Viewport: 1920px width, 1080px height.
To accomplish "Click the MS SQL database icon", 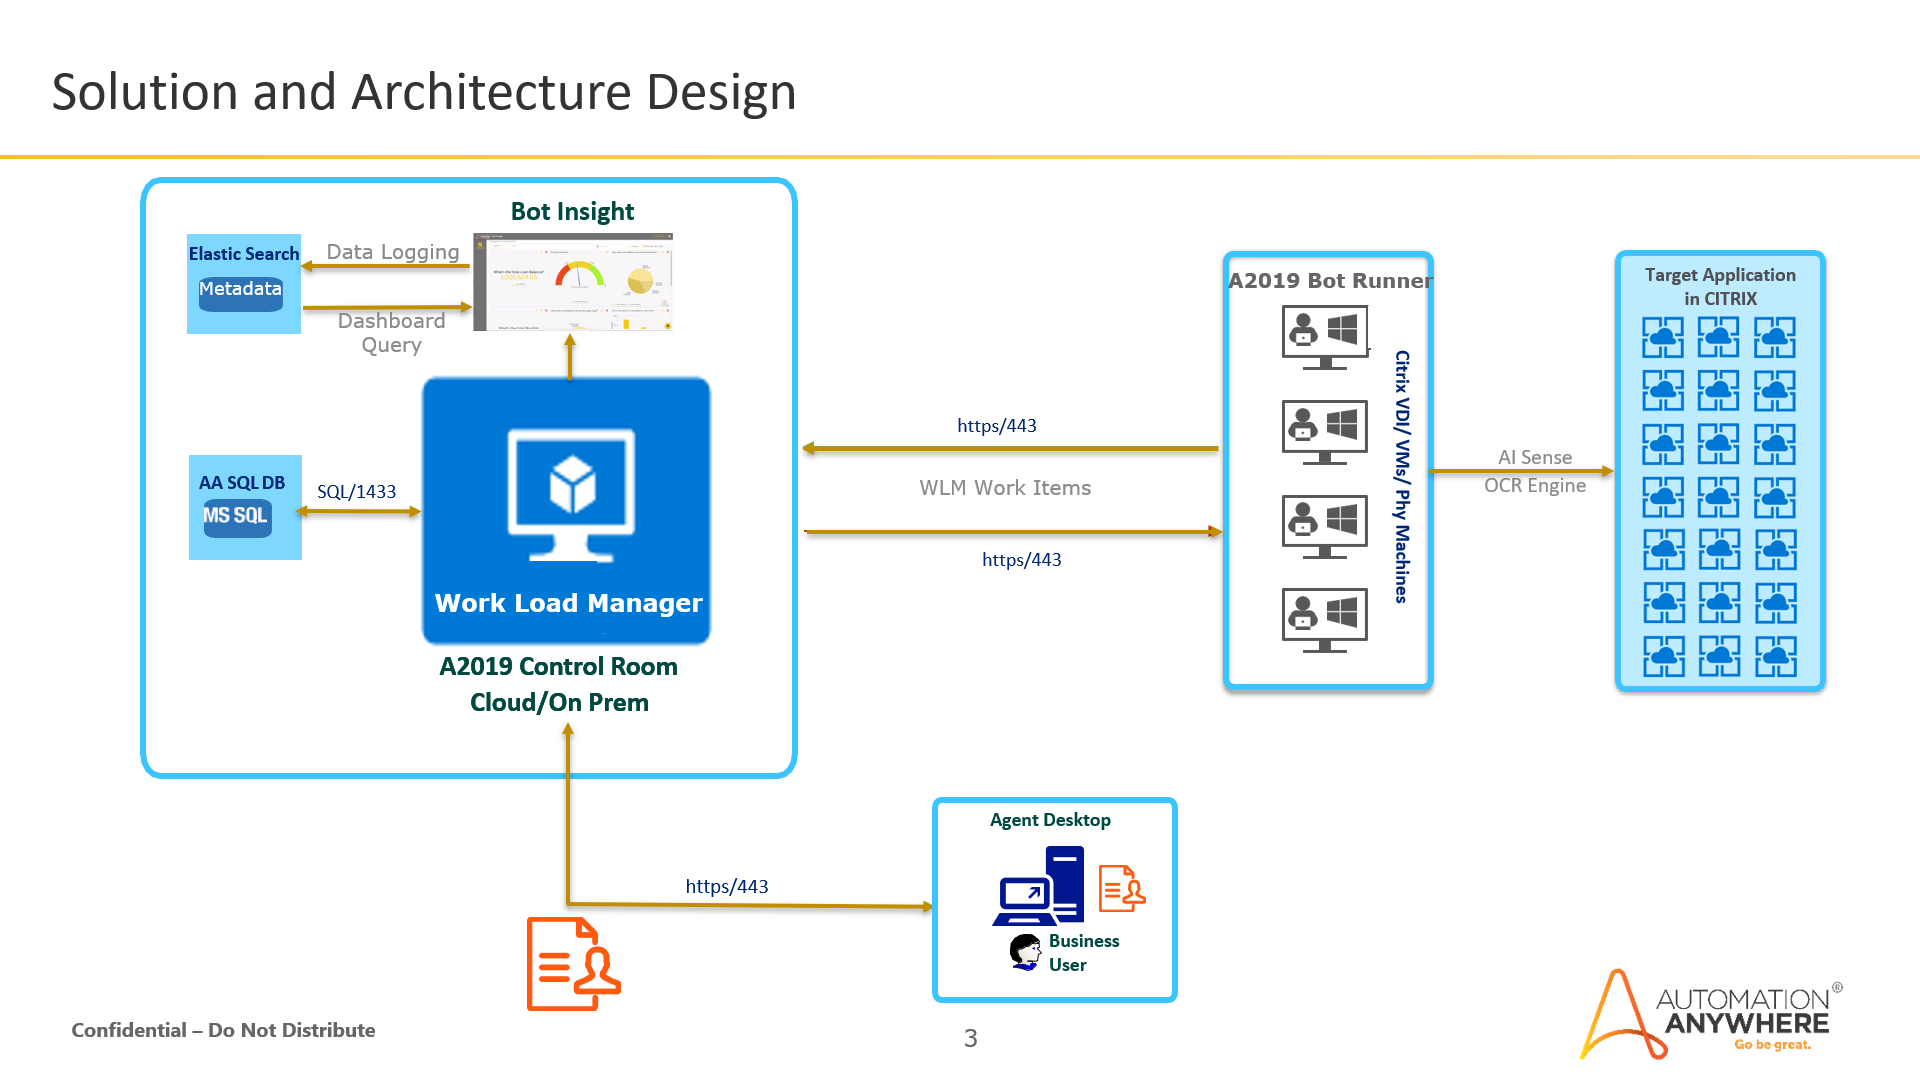I will 237,517.
